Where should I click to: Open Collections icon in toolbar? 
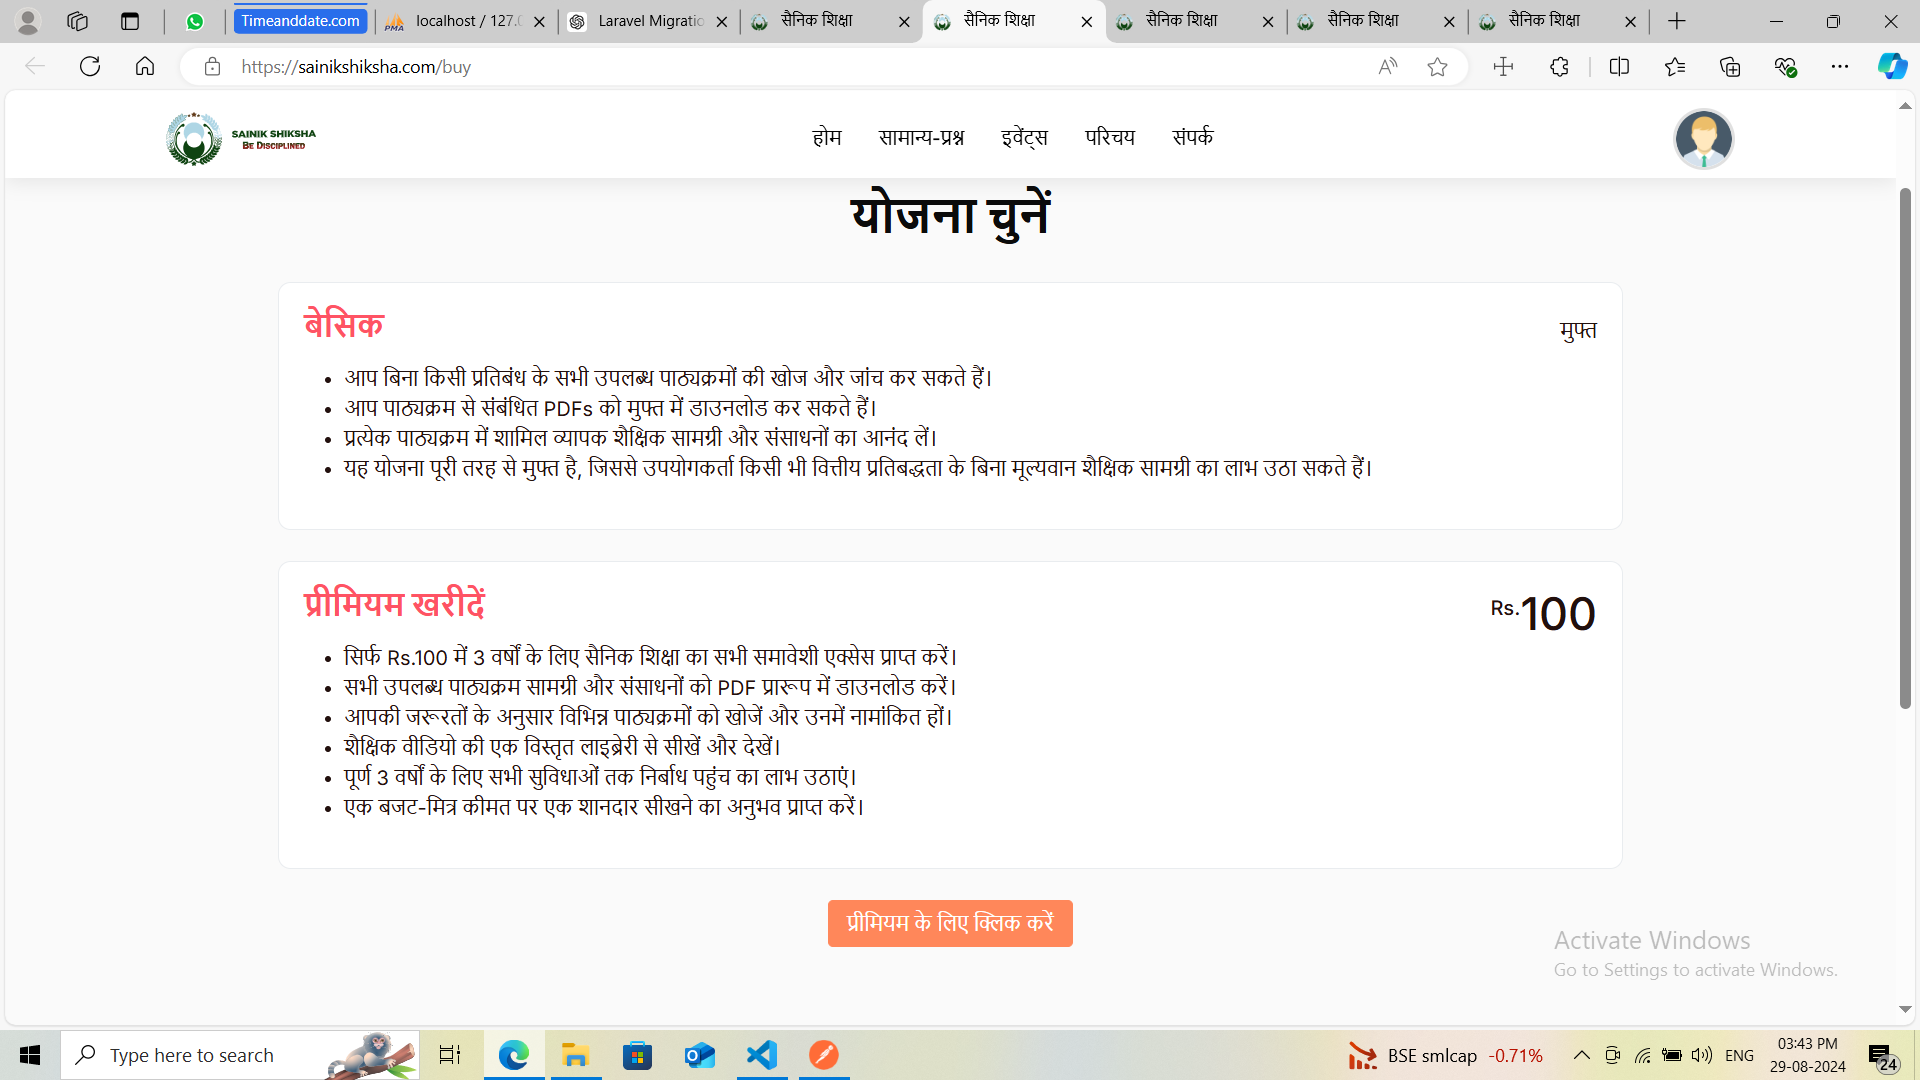[1730, 67]
